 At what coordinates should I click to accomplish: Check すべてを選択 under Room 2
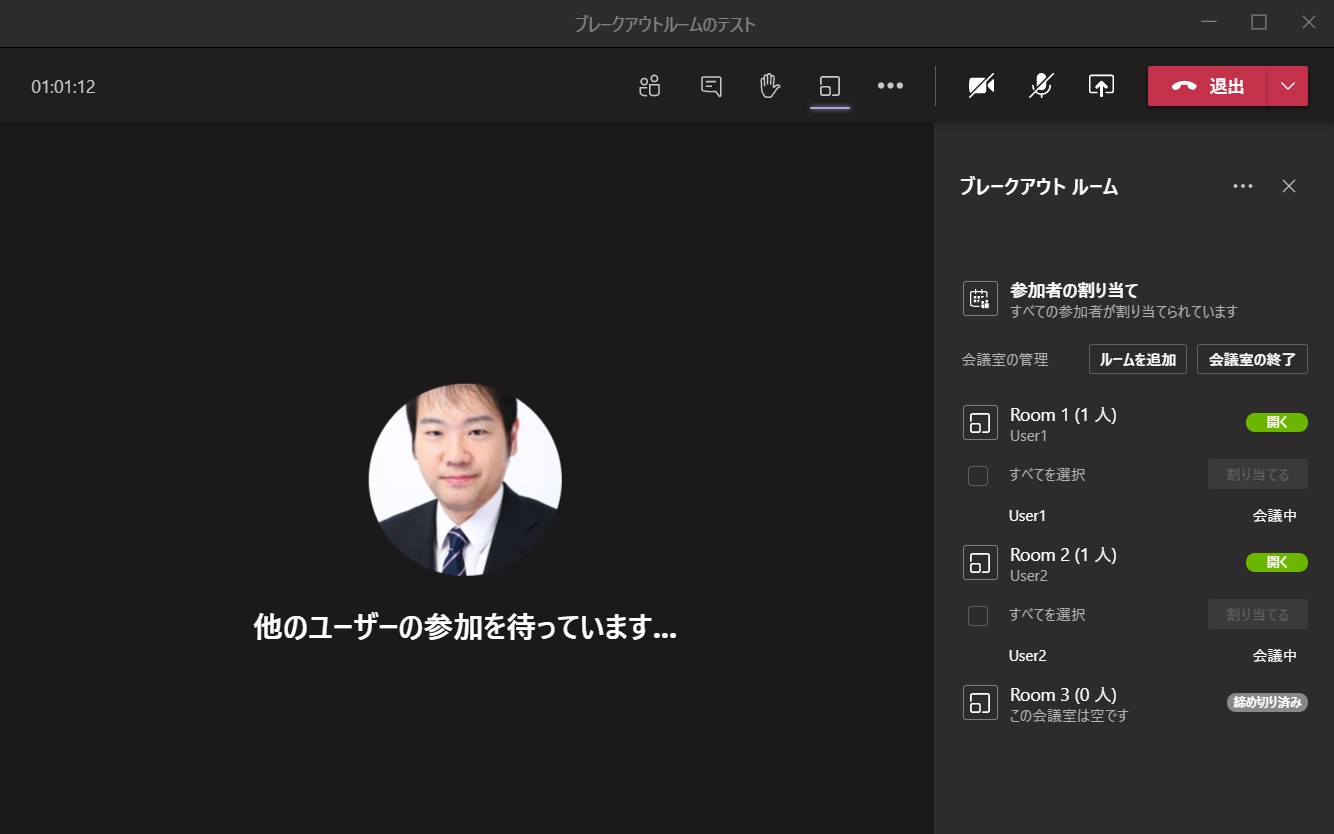pyautogui.click(x=978, y=615)
